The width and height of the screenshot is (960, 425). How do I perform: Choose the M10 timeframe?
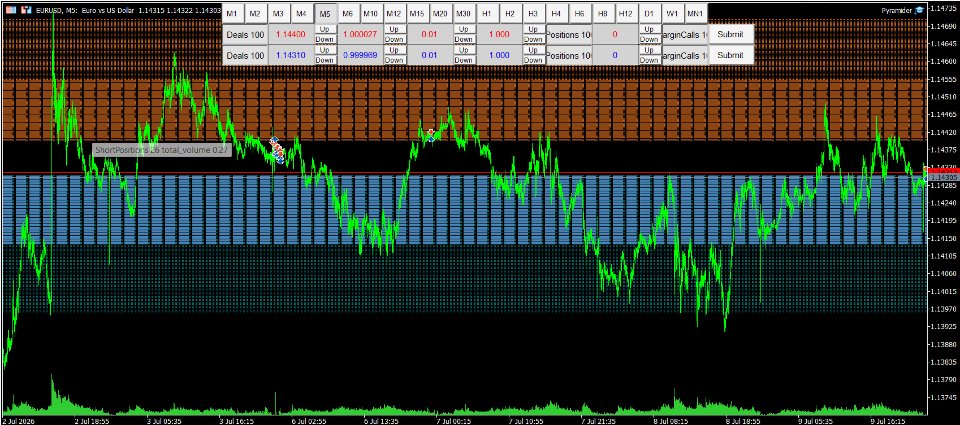(x=370, y=13)
